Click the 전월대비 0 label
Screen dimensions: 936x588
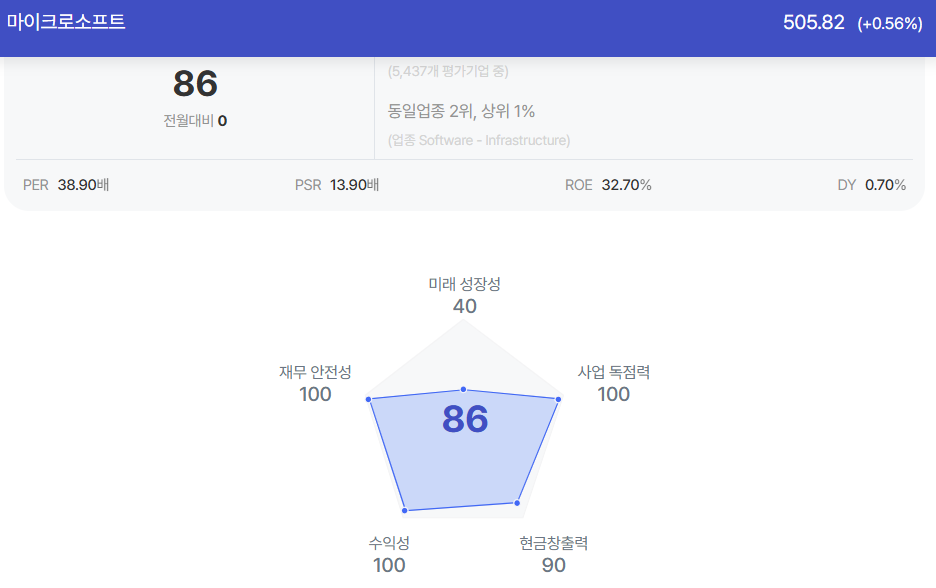point(195,121)
